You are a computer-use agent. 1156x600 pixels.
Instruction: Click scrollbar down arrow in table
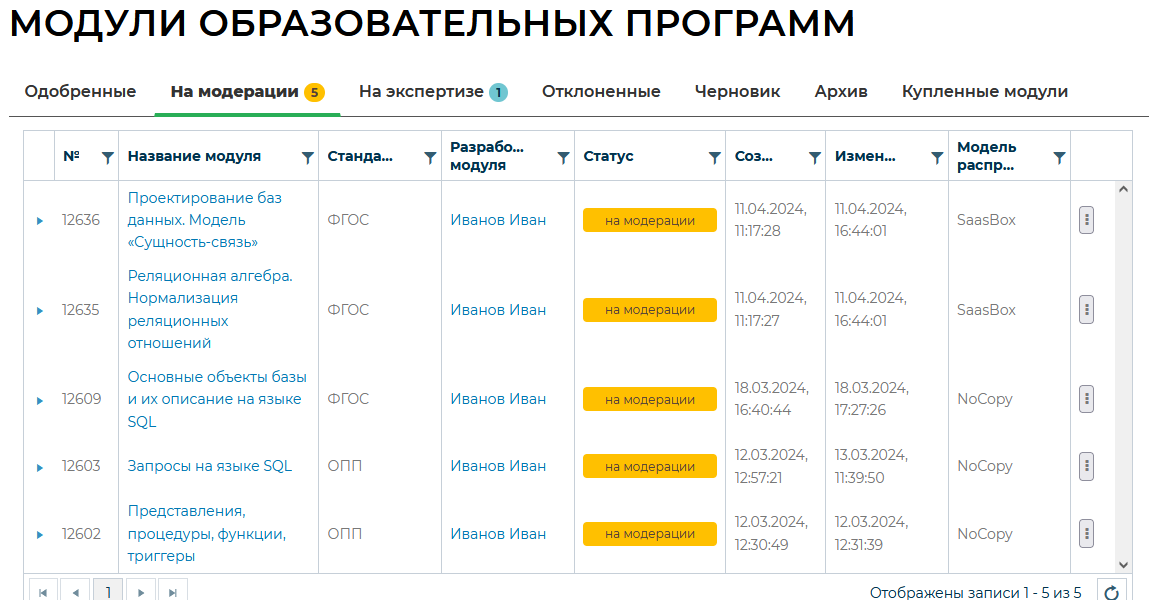click(1122, 565)
